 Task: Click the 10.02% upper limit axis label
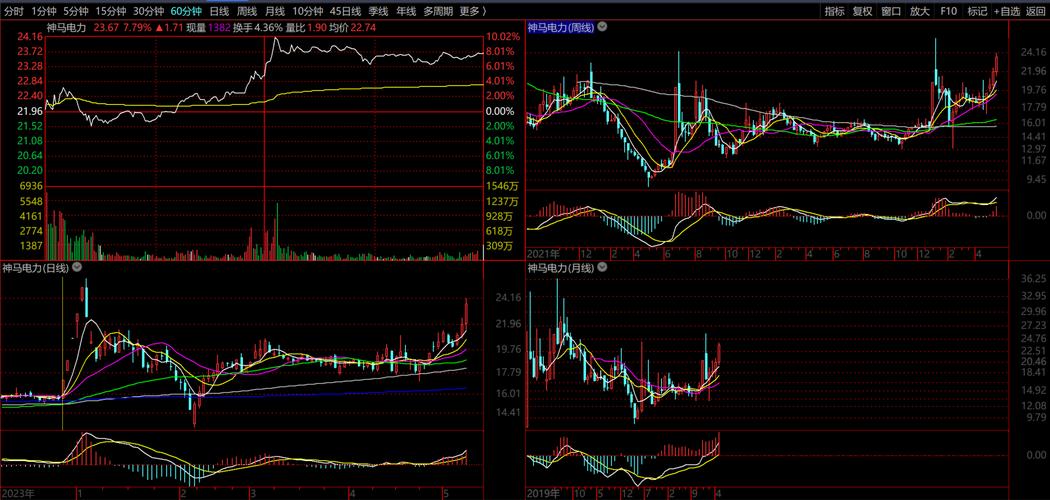point(504,36)
